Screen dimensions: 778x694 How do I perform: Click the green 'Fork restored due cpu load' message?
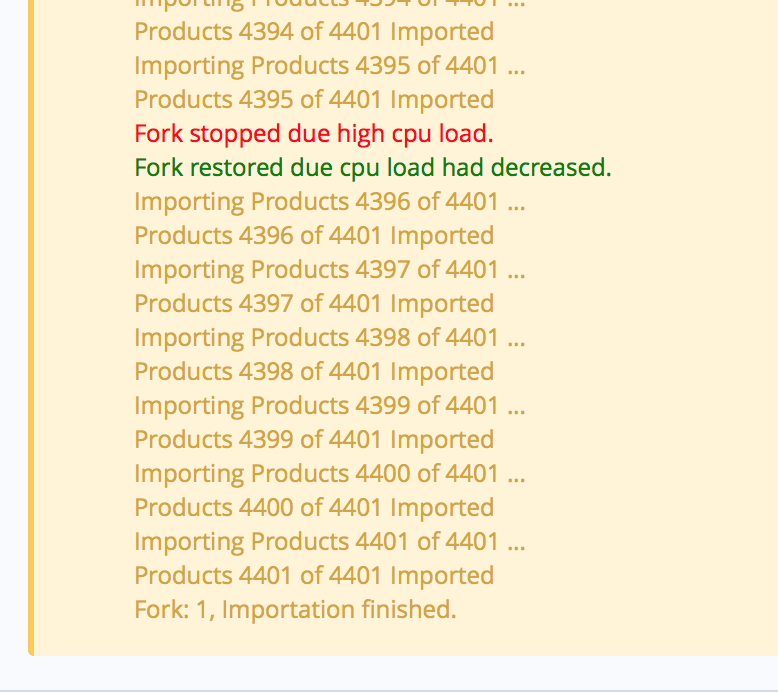tap(373, 168)
